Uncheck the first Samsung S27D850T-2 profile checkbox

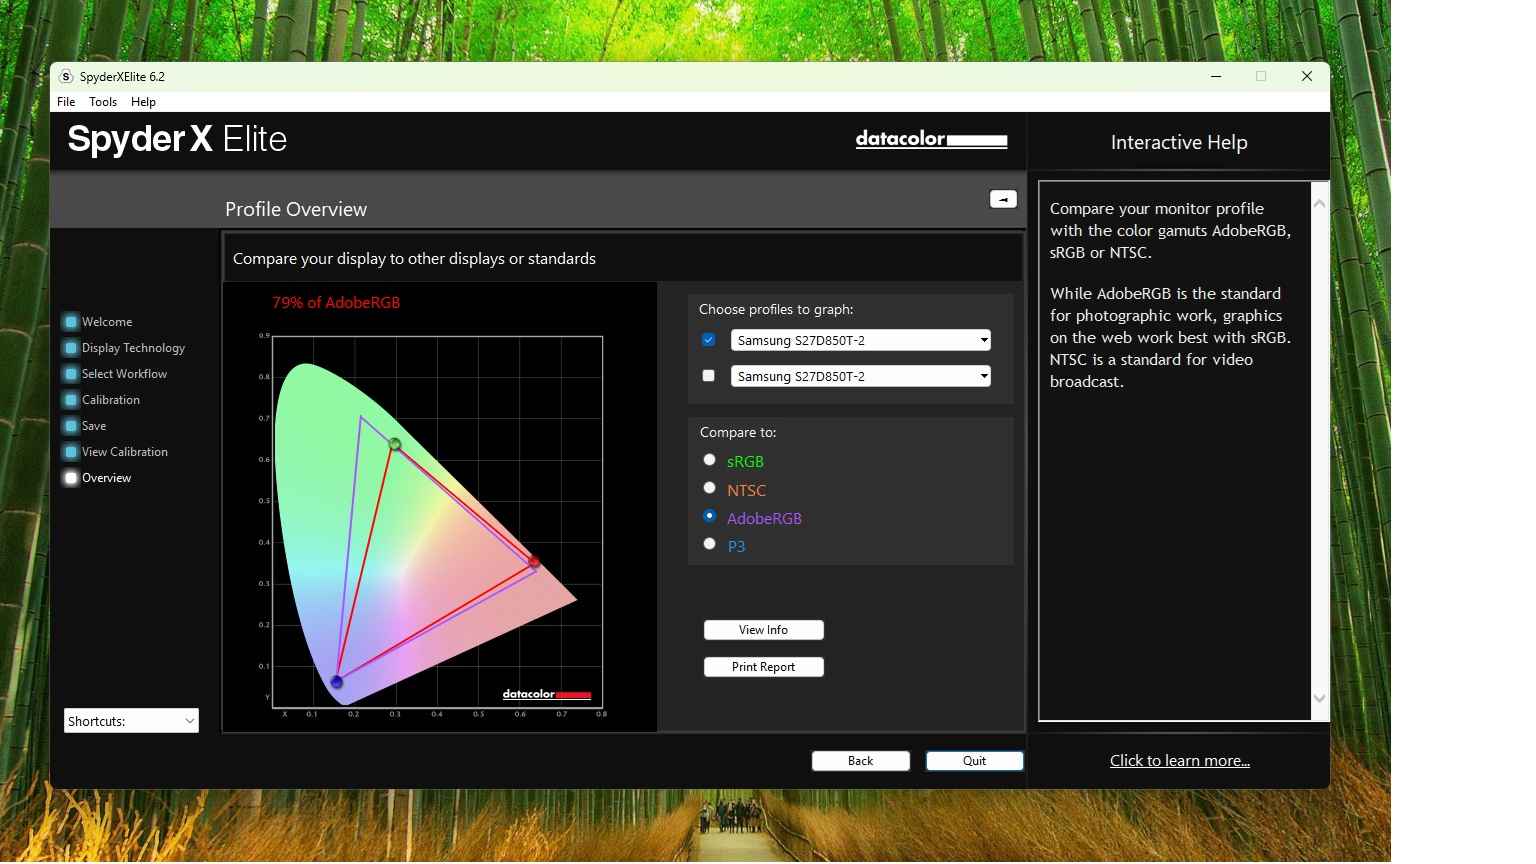pos(709,340)
